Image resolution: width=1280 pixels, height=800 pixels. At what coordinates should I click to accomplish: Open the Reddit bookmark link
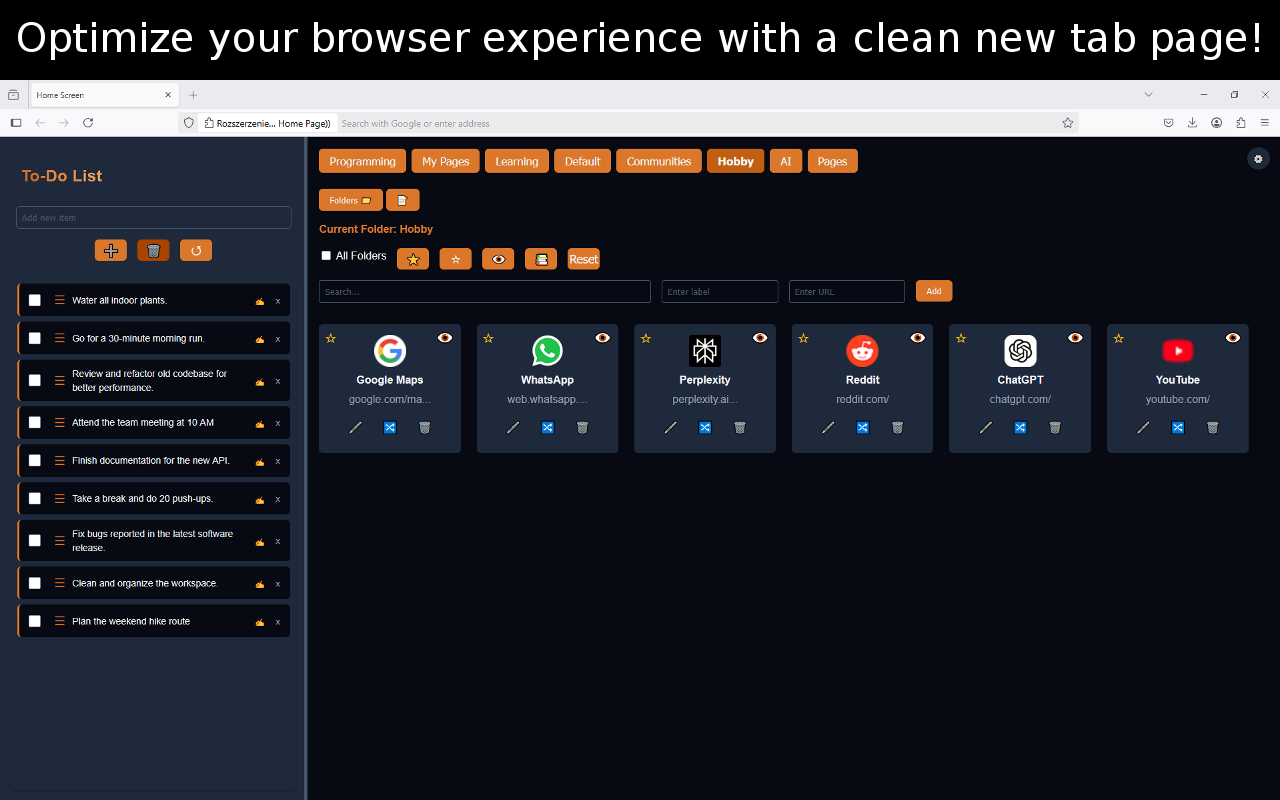point(863,399)
